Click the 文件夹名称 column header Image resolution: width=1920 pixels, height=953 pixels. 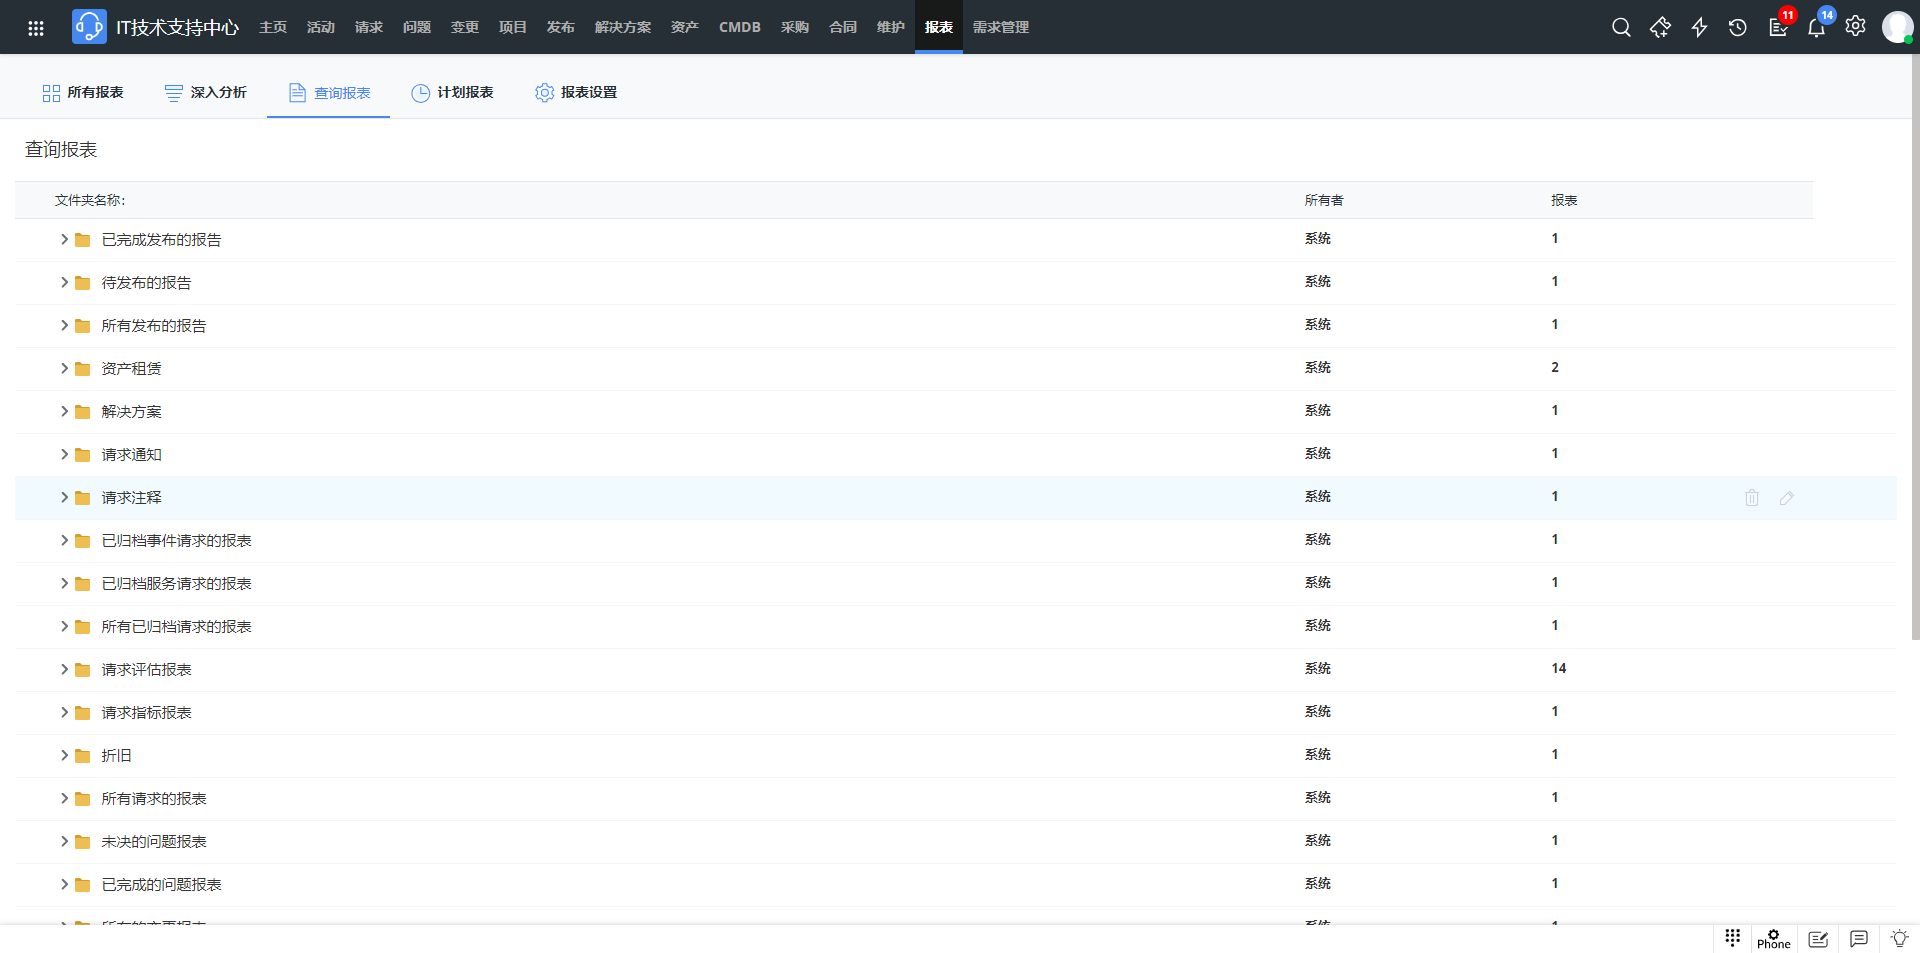pos(90,200)
